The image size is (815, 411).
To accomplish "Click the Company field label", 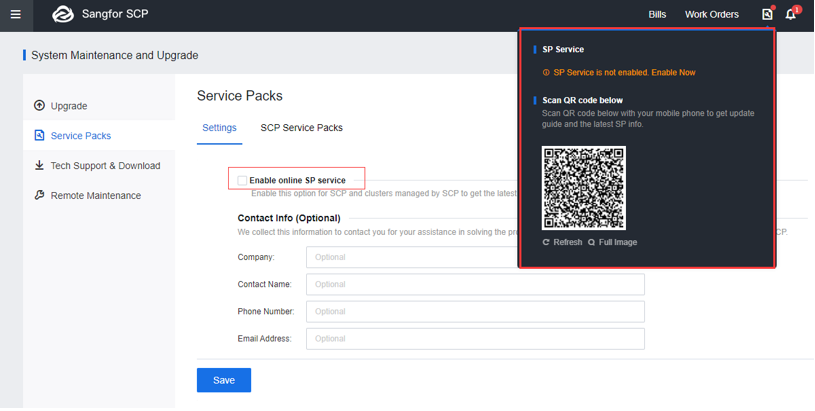I will (256, 257).
